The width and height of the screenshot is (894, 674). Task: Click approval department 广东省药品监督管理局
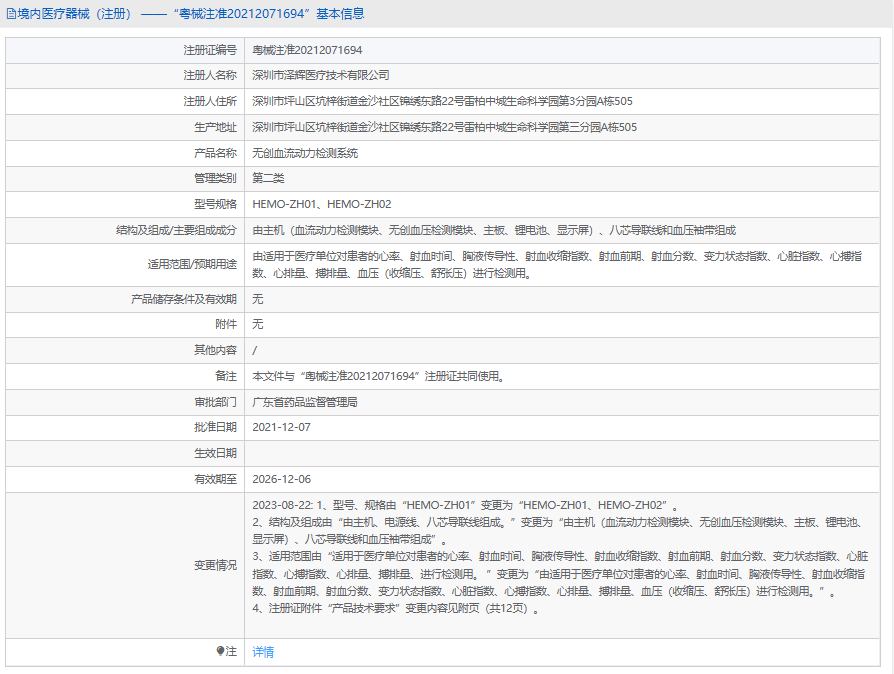pyautogui.click(x=305, y=402)
